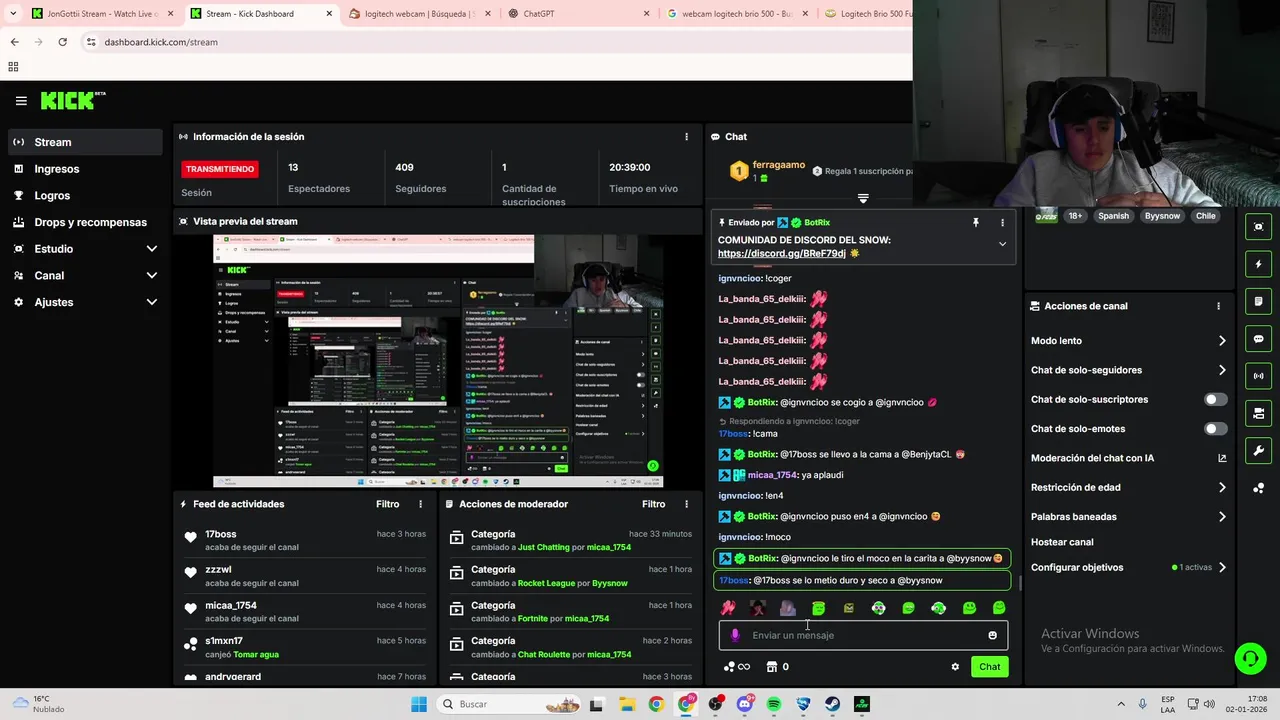Click the green Chat send button
This screenshot has width=1280, height=720.
point(989,667)
